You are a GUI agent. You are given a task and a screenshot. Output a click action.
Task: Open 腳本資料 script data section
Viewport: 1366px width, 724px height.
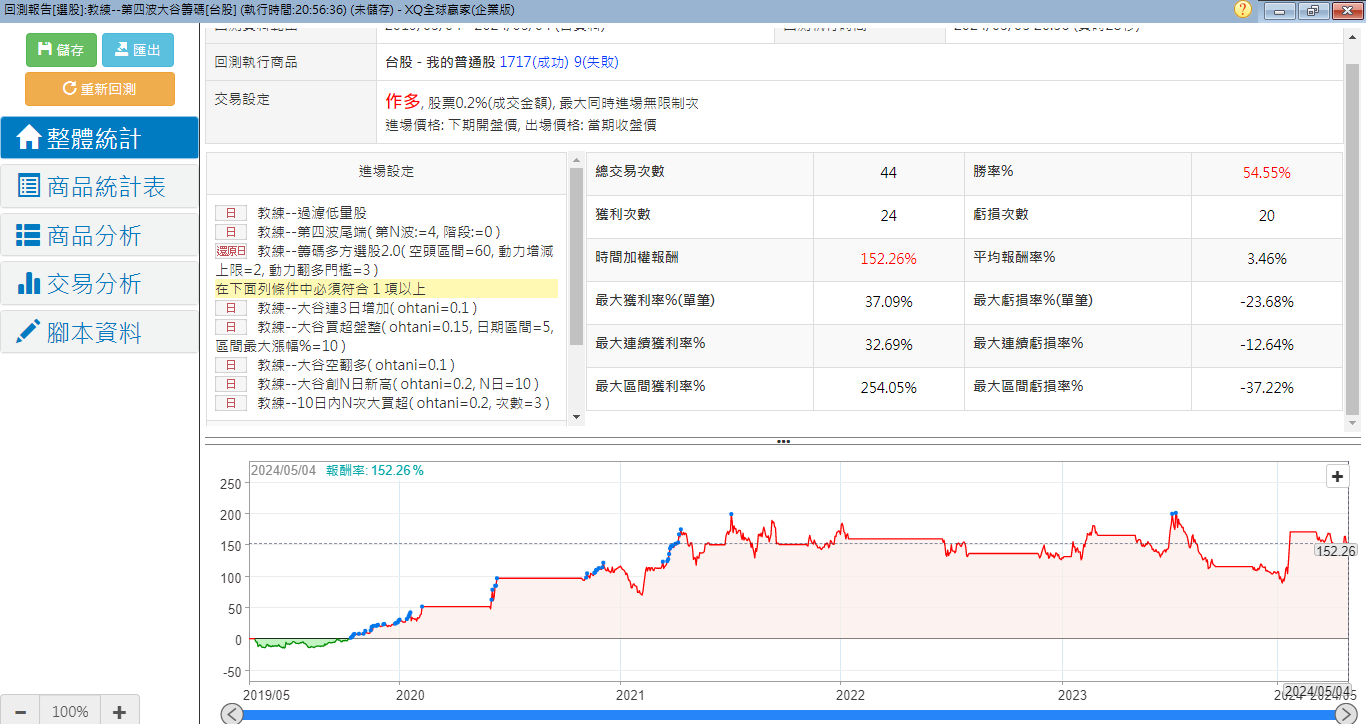tap(99, 332)
